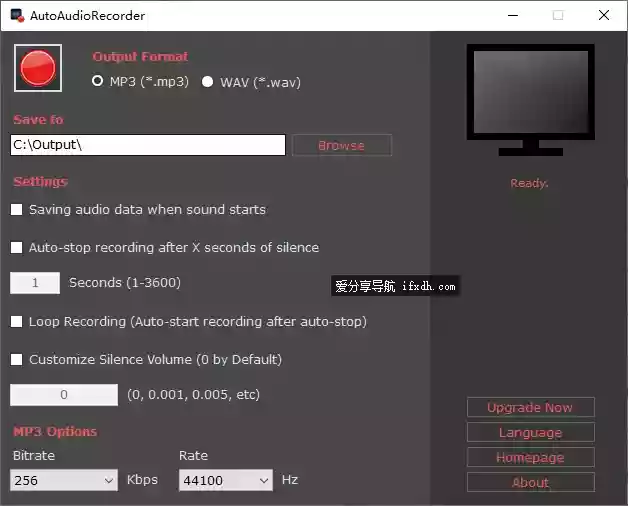Open the About button
The height and width of the screenshot is (506, 628).
pos(530,482)
